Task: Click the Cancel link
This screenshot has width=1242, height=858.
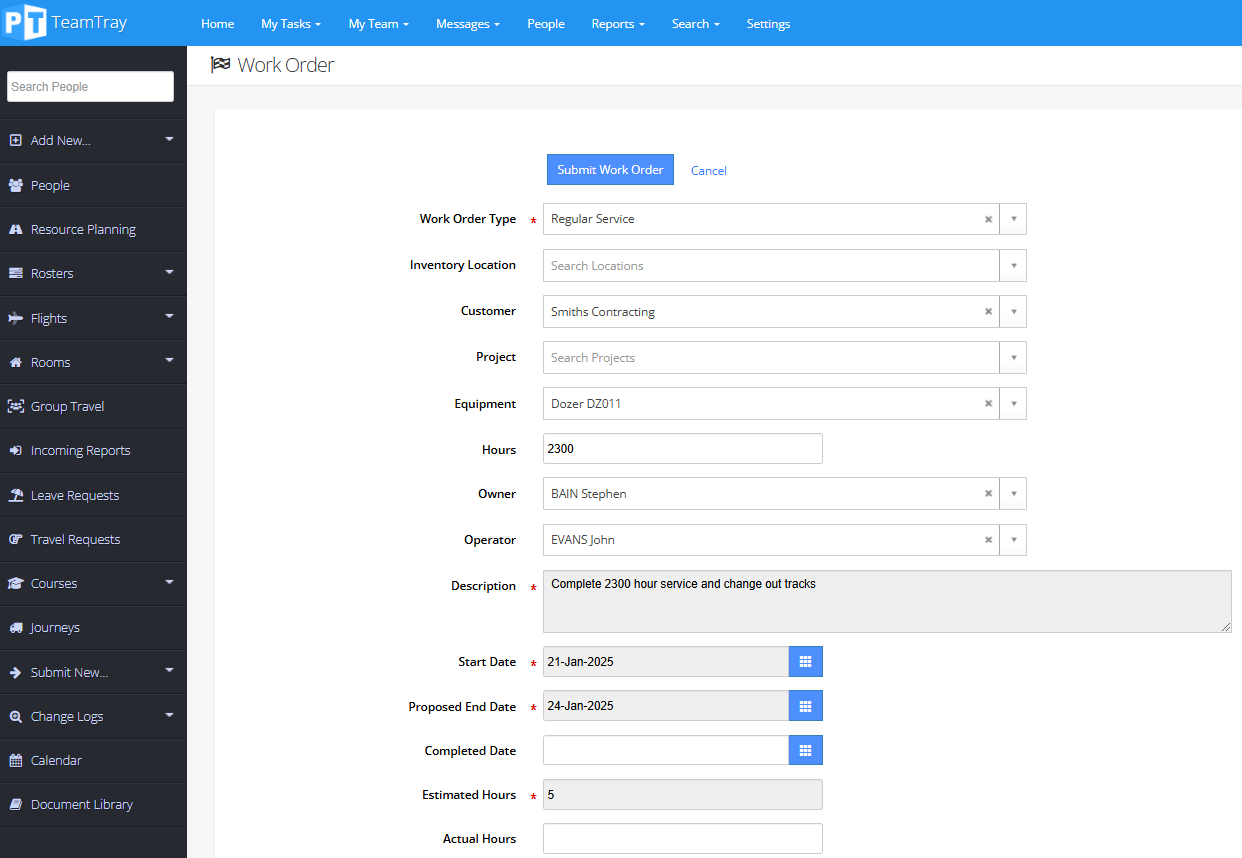Action: 708,170
